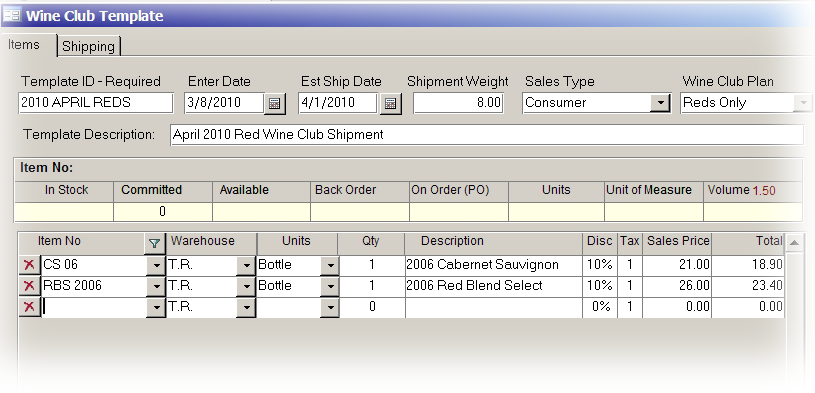This screenshot has height=393, width=815.
Task: Expand the Sales Type Consumer dropdown
Action: click(660, 103)
